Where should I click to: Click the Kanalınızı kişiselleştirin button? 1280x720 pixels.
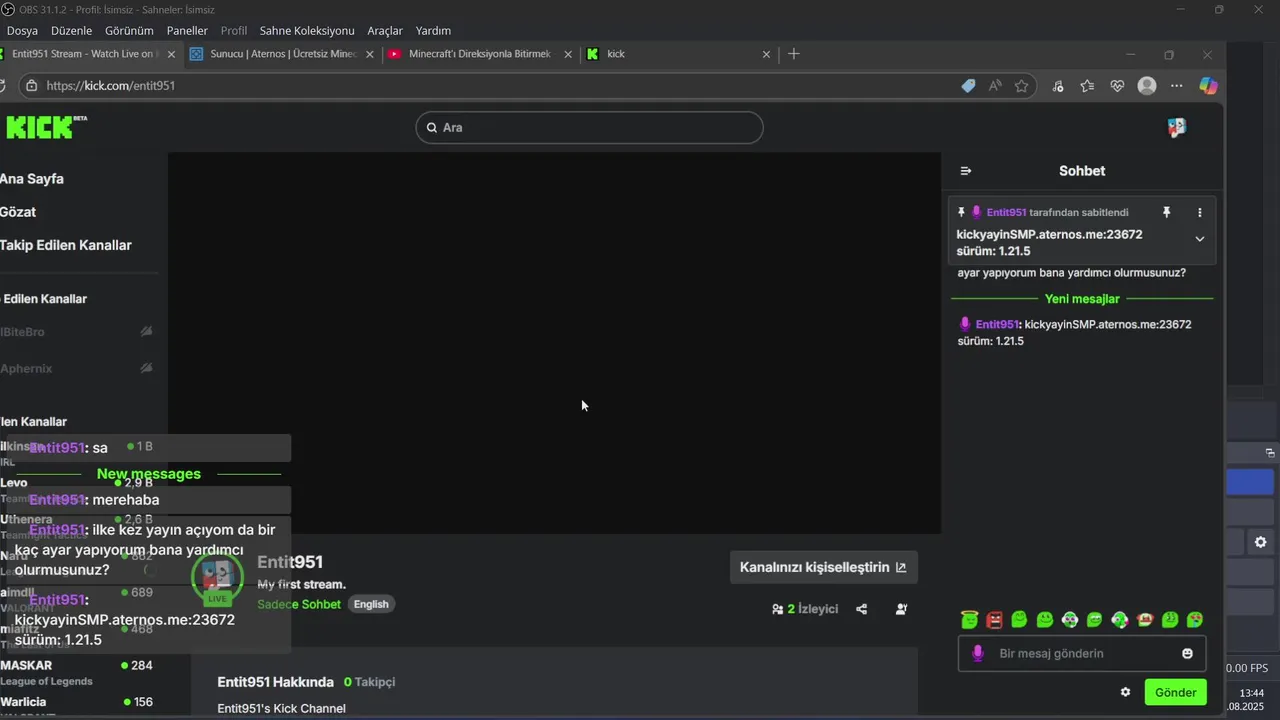pyautogui.click(x=823, y=567)
